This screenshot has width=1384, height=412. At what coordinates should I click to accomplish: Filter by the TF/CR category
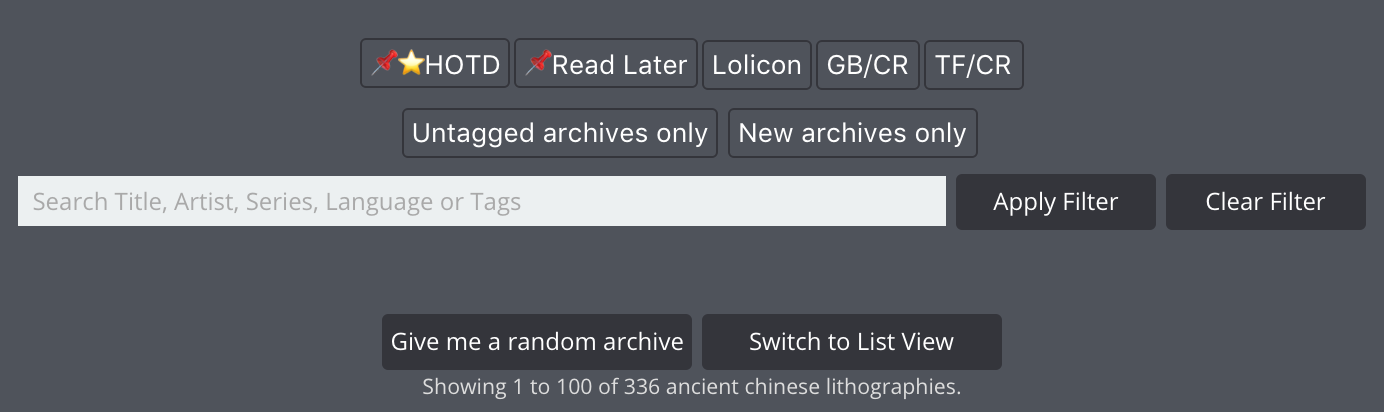pyautogui.click(x=974, y=64)
